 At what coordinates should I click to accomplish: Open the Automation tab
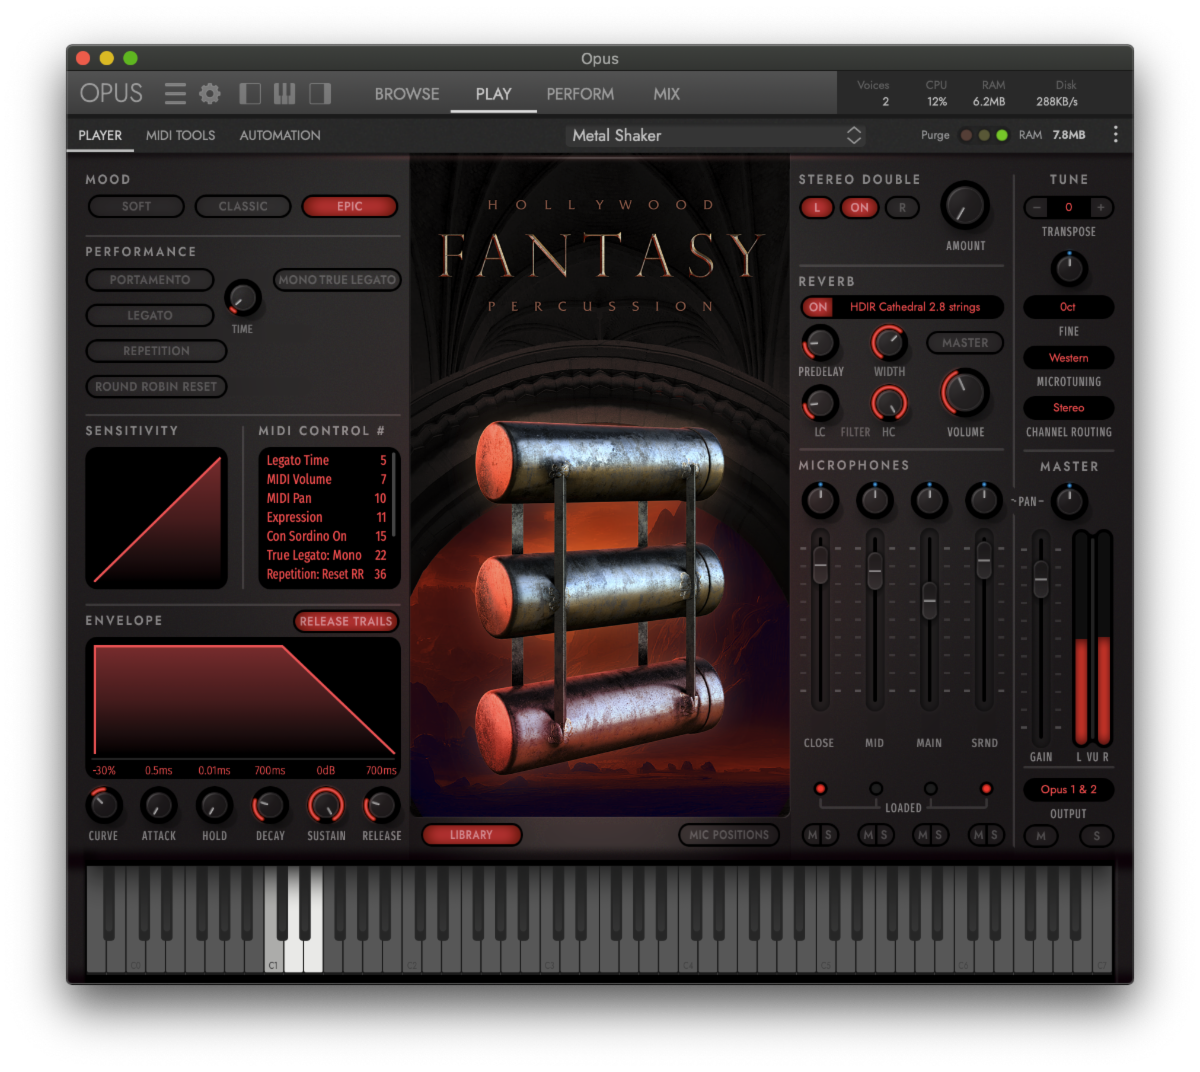(x=280, y=135)
